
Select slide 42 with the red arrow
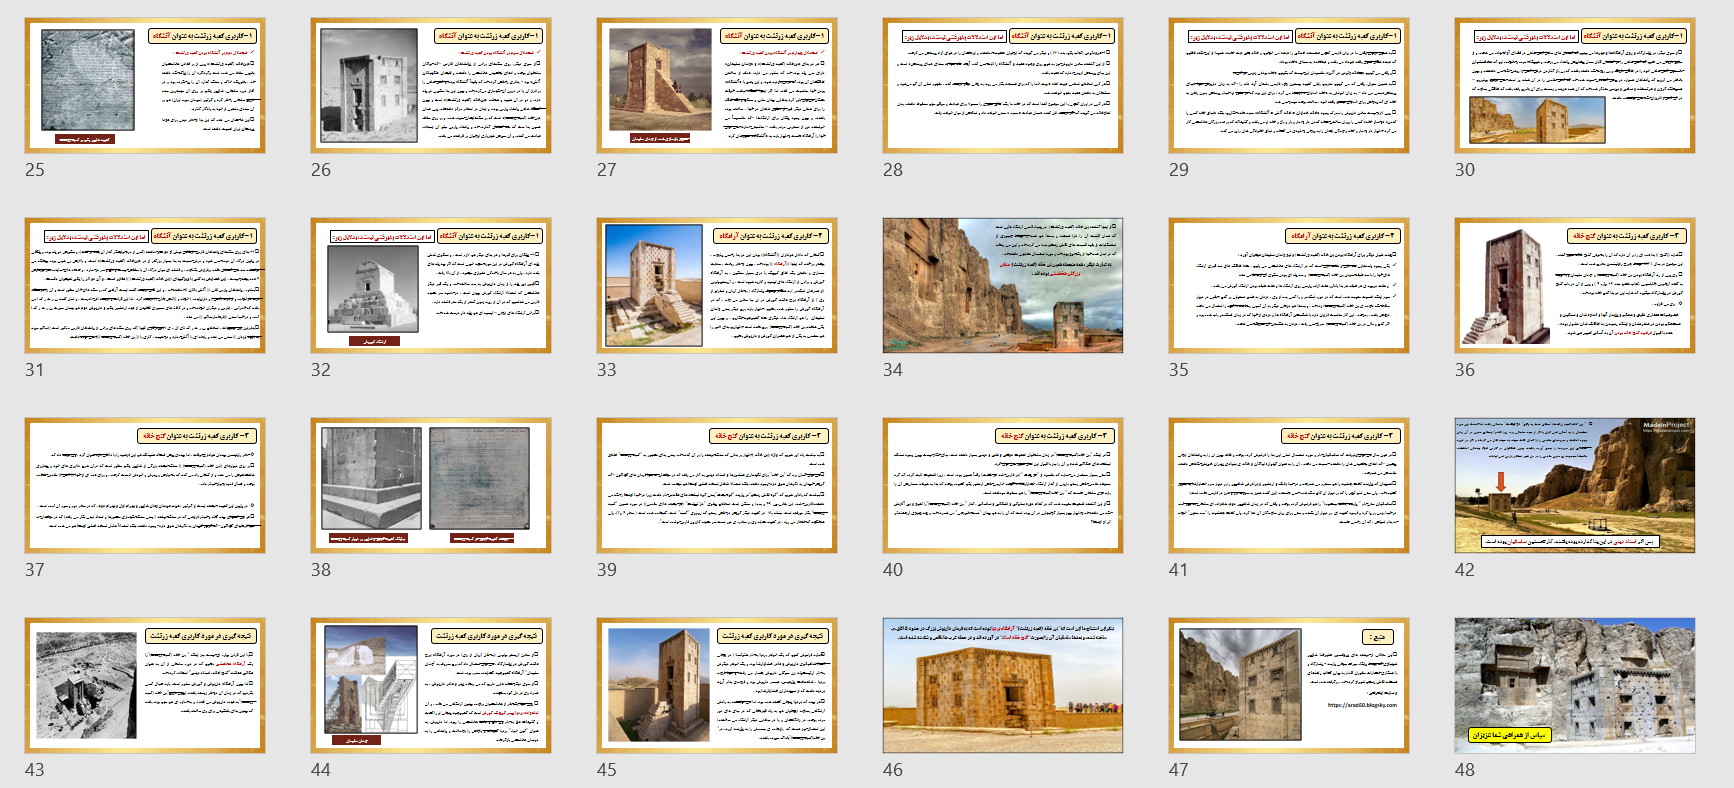pos(1575,486)
